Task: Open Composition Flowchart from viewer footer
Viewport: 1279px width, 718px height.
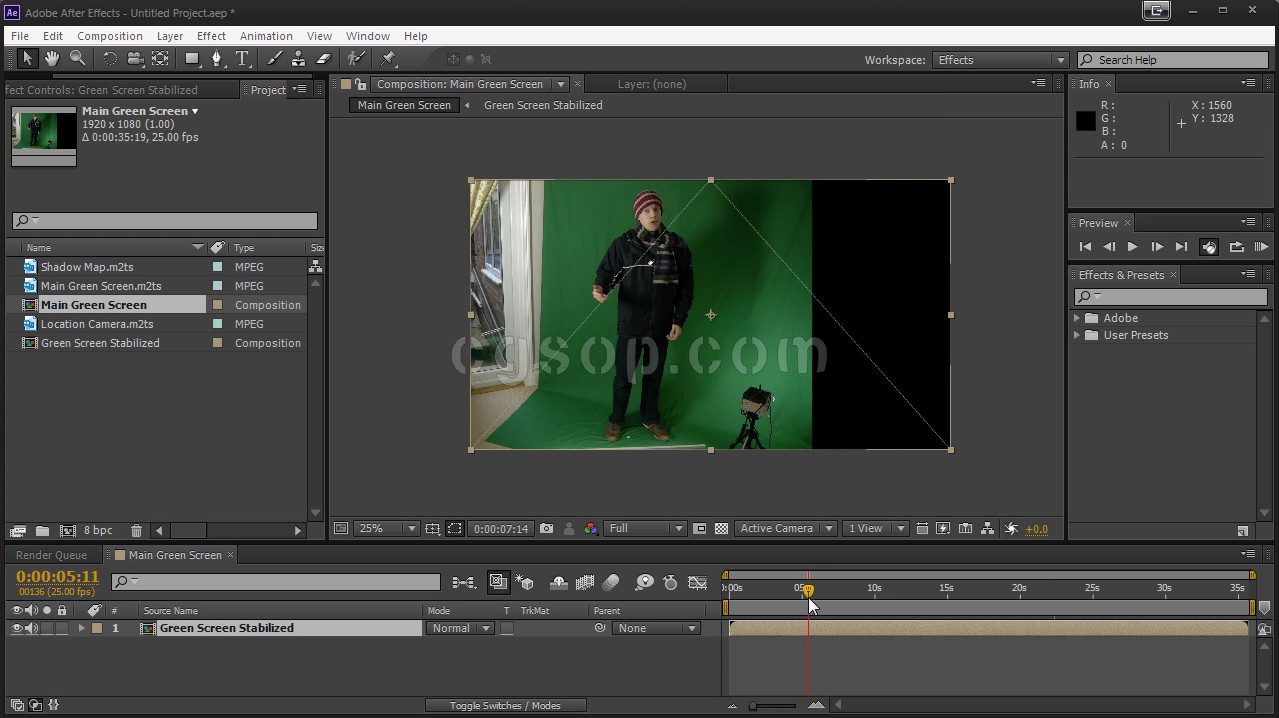Action: tap(987, 528)
